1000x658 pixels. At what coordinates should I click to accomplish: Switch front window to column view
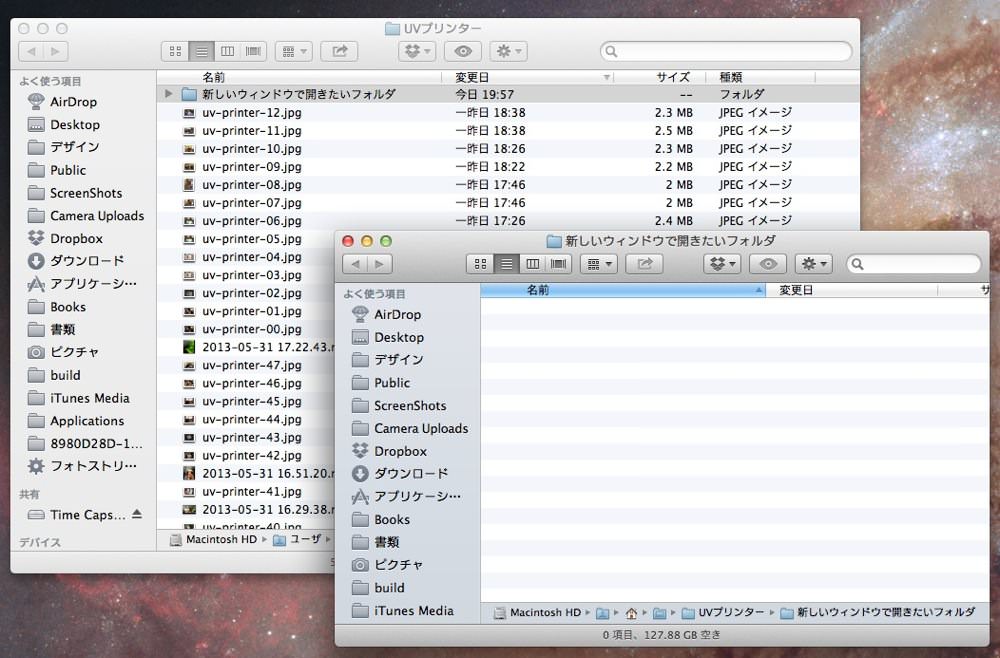tap(533, 264)
